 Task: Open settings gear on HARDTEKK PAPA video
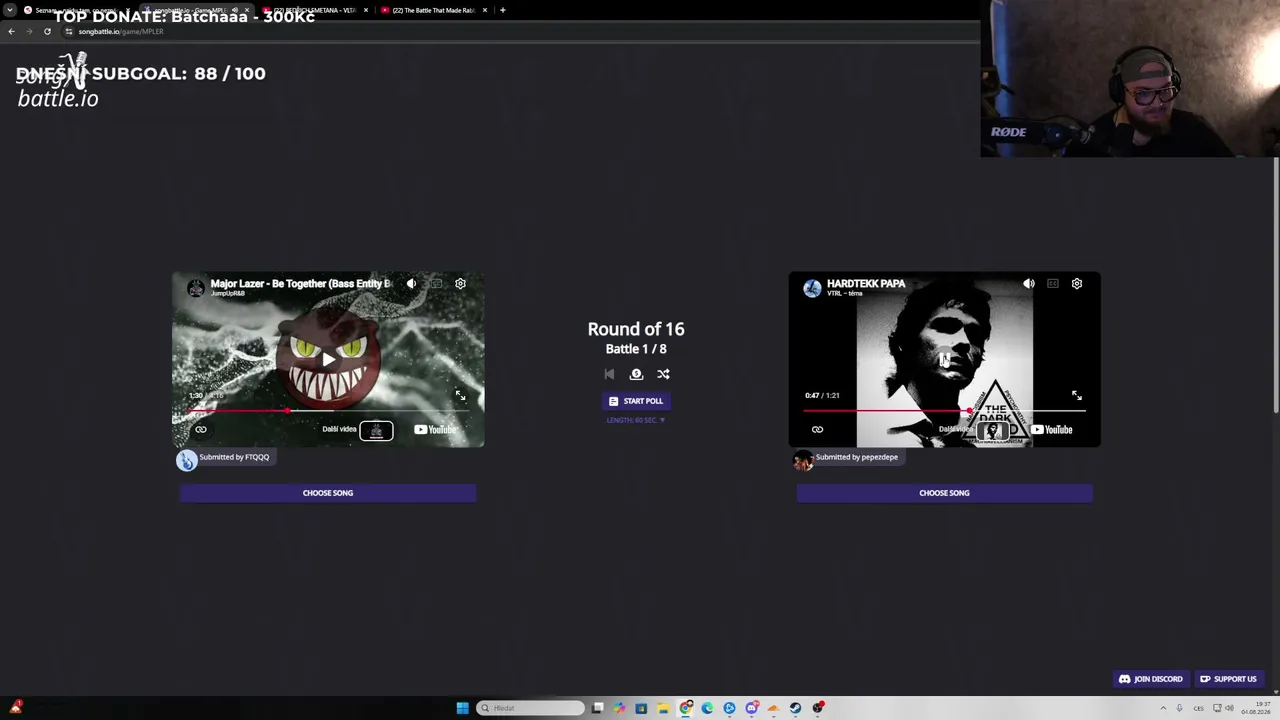tap(1077, 284)
